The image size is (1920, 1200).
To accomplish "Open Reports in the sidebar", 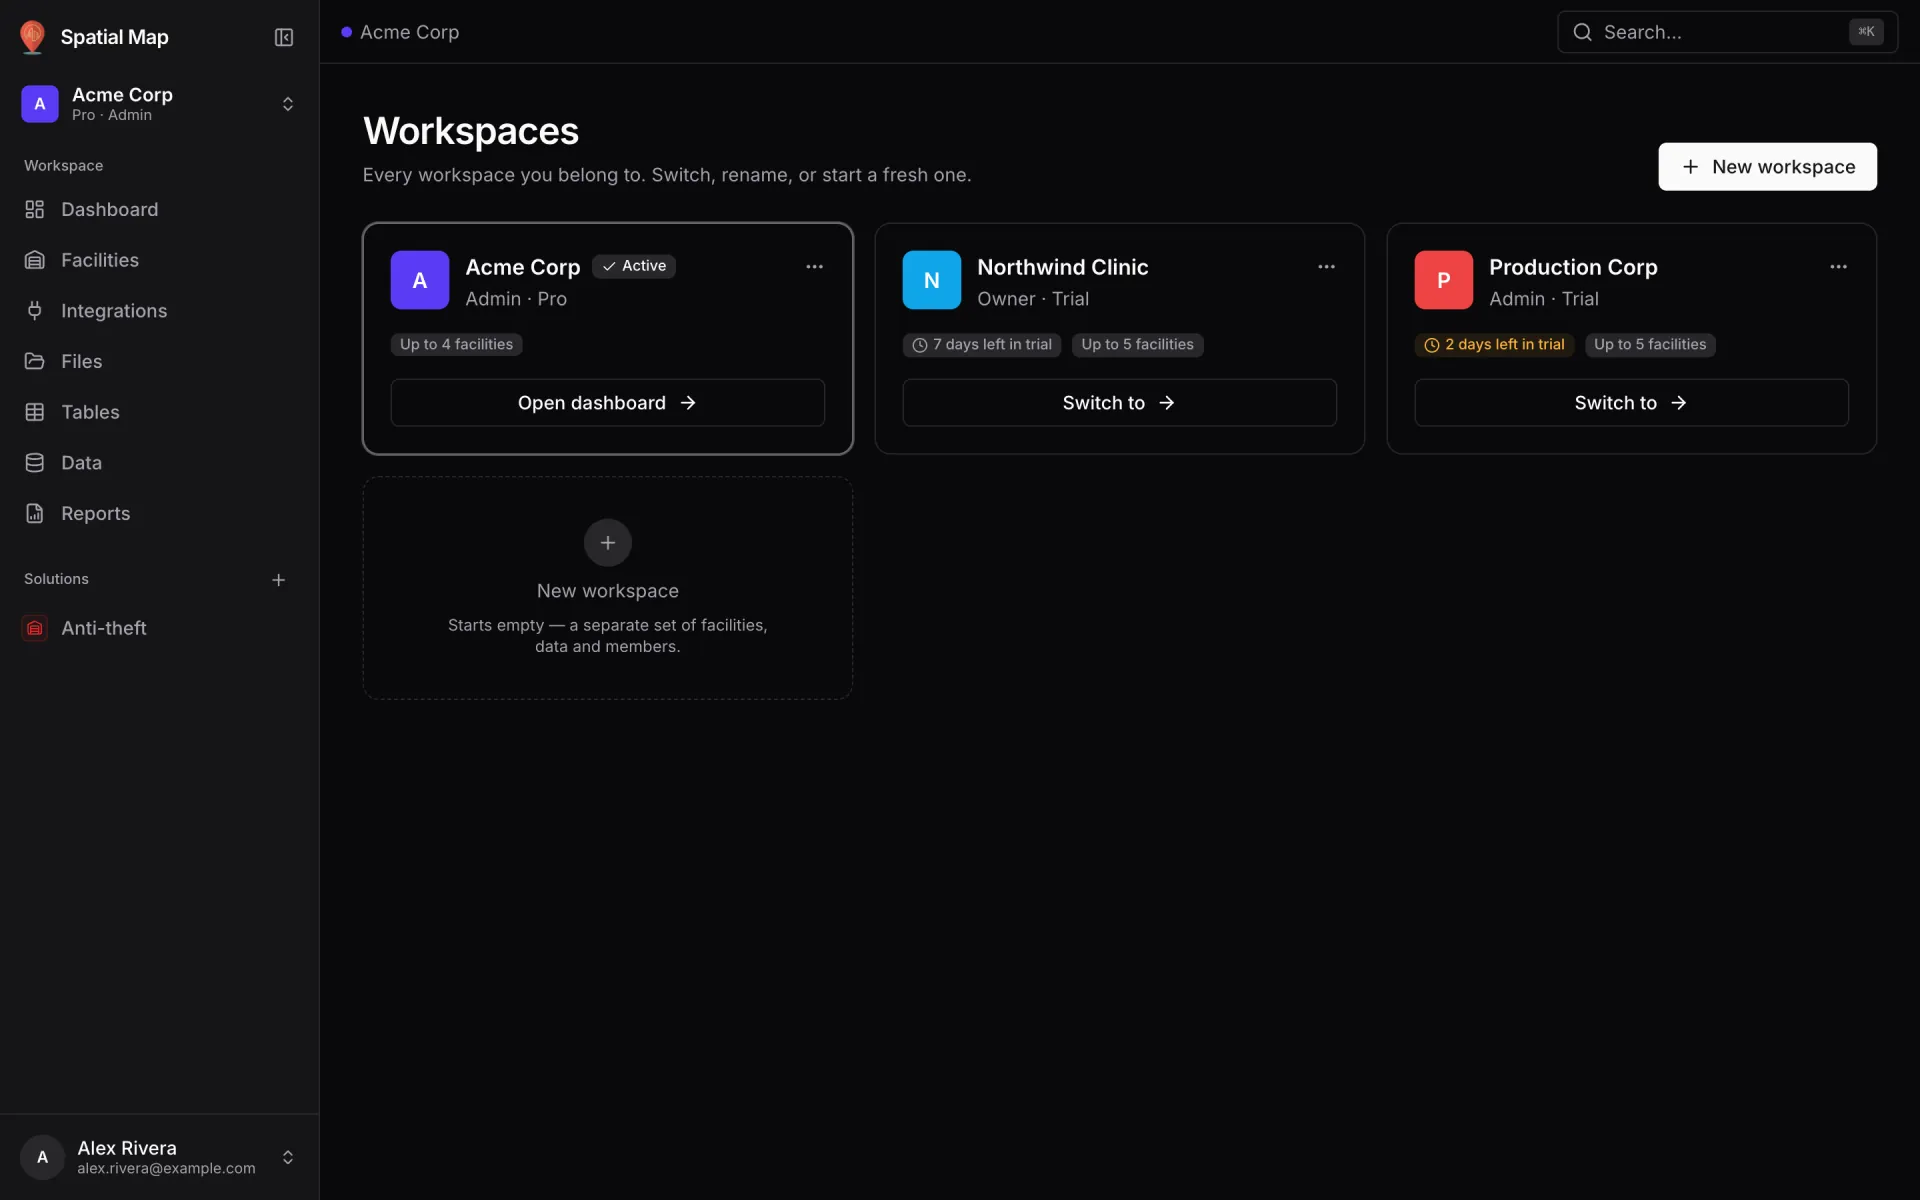I will click(x=159, y=513).
